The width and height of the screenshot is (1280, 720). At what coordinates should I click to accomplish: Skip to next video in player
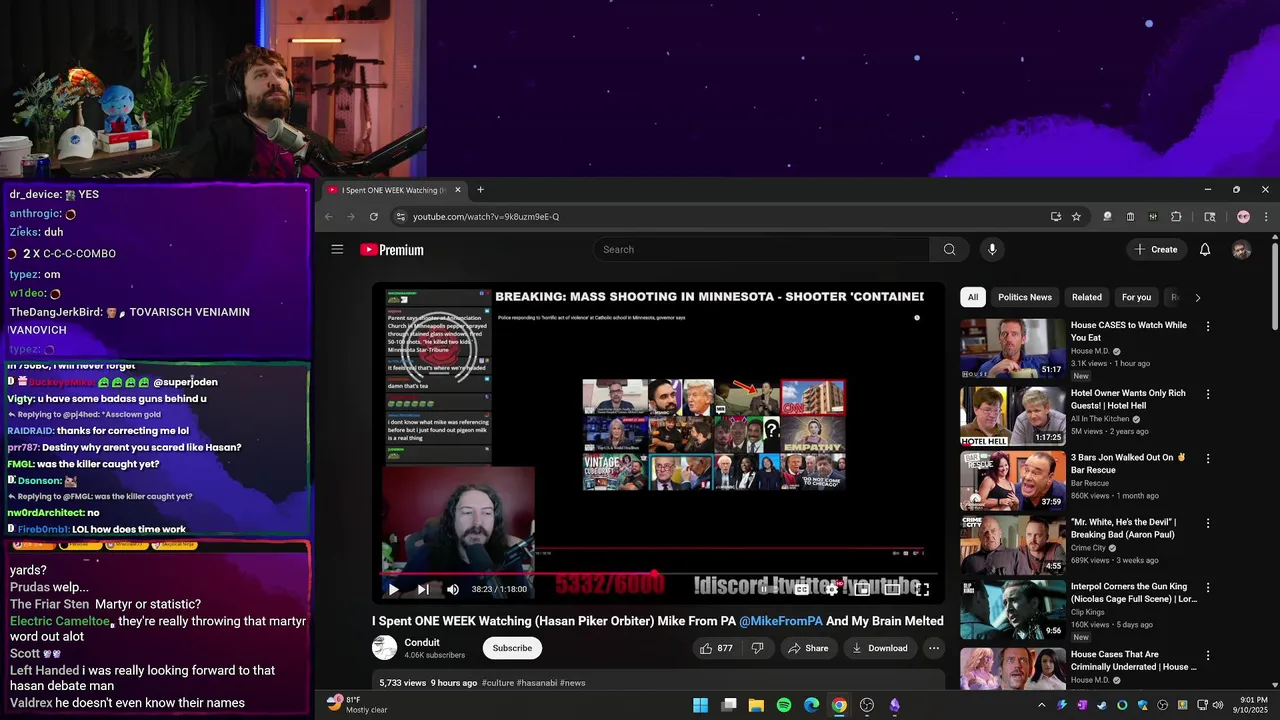click(x=422, y=590)
